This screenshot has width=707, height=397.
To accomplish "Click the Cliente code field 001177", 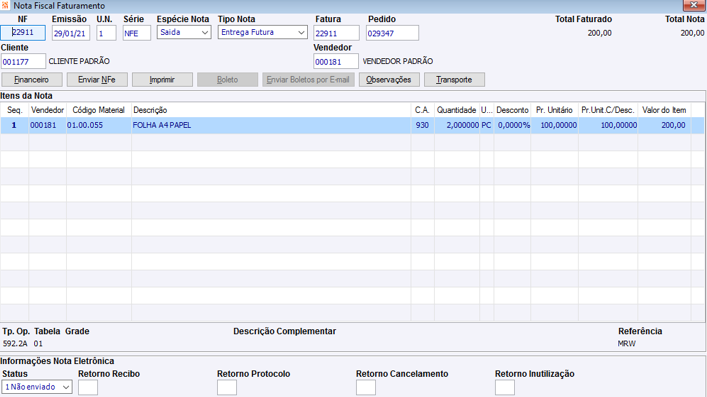I will pyautogui.click(x=23, y=61).
